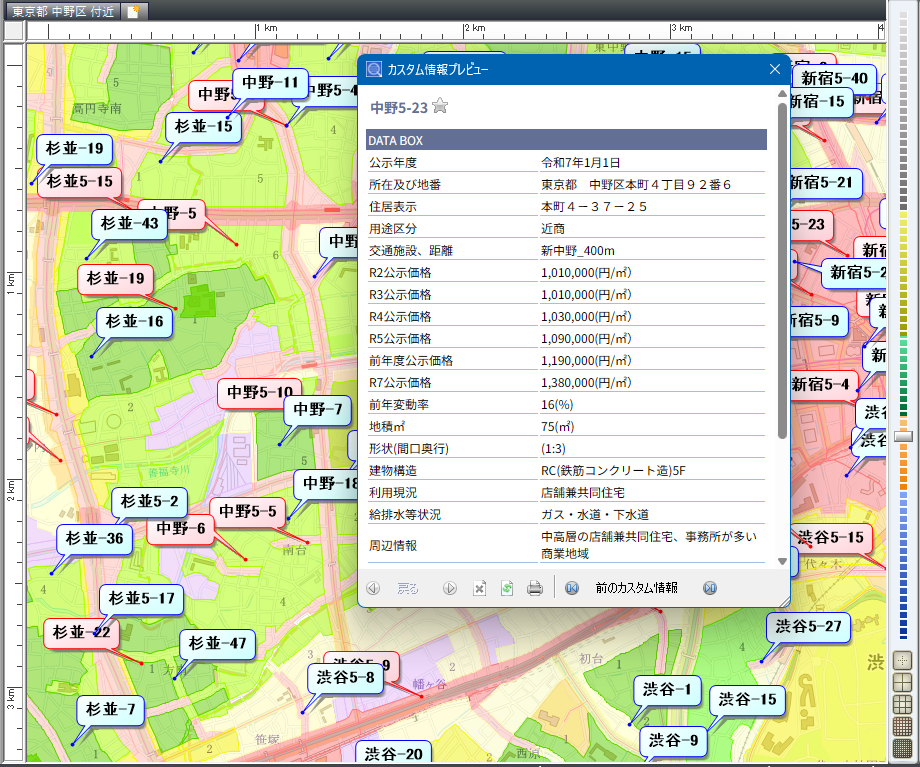Viewport: 920px width, 767px height.
Task: Switch to 東京都 中野区 付近 map tab
Action: [63, 11]
